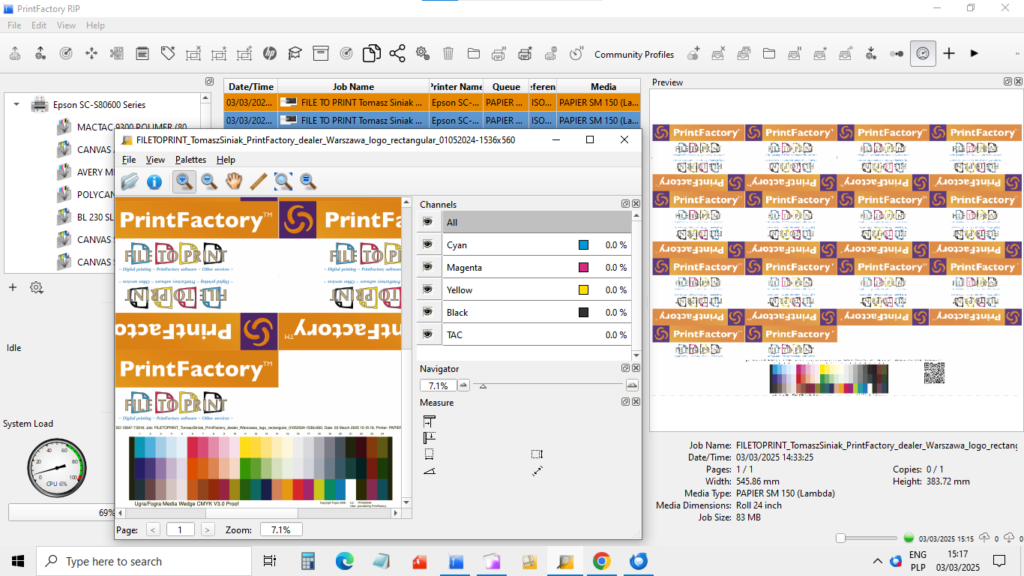The image size is (1024, 576).
Task: Toggle visibility of the Black channel
Action: [428, 311]
